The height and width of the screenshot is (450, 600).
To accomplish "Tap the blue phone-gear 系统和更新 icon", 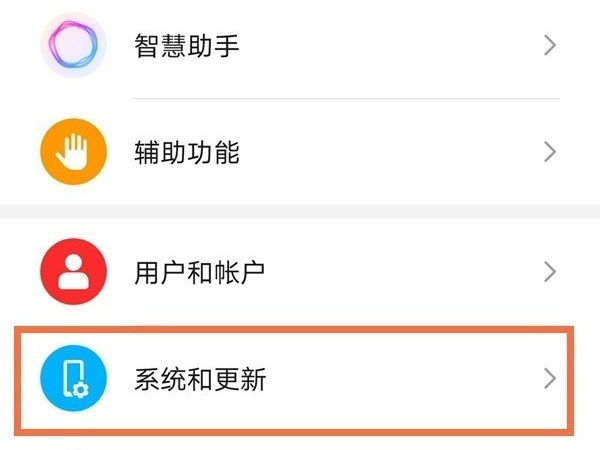I will (73, 379).
